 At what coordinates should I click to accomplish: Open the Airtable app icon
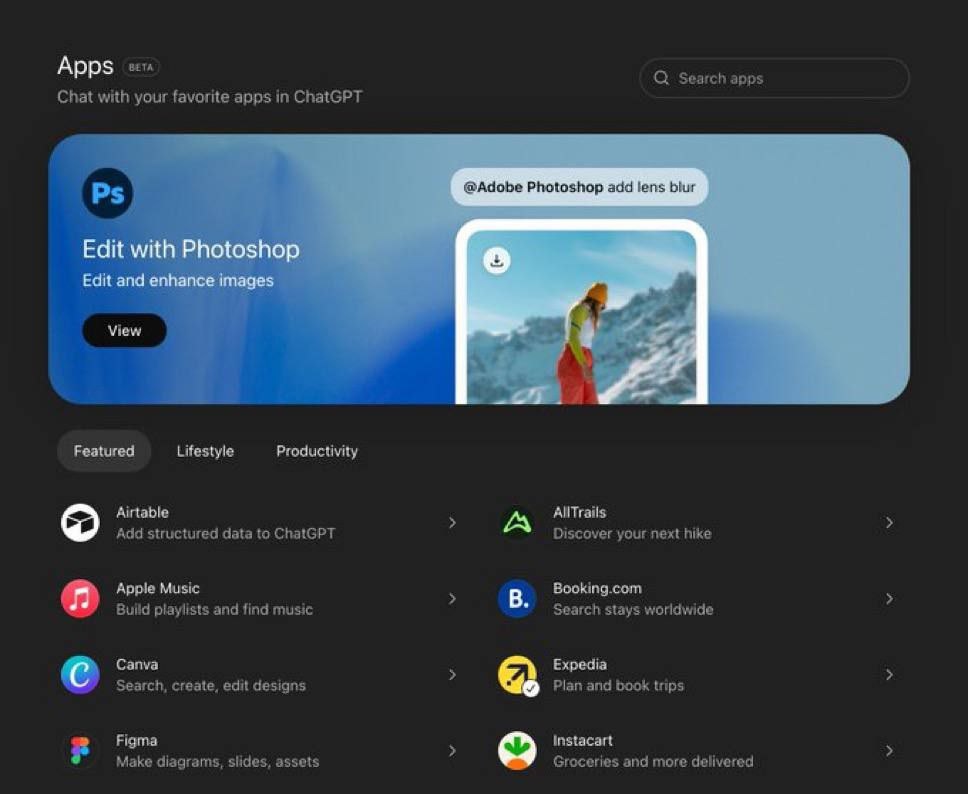[80, 523]
